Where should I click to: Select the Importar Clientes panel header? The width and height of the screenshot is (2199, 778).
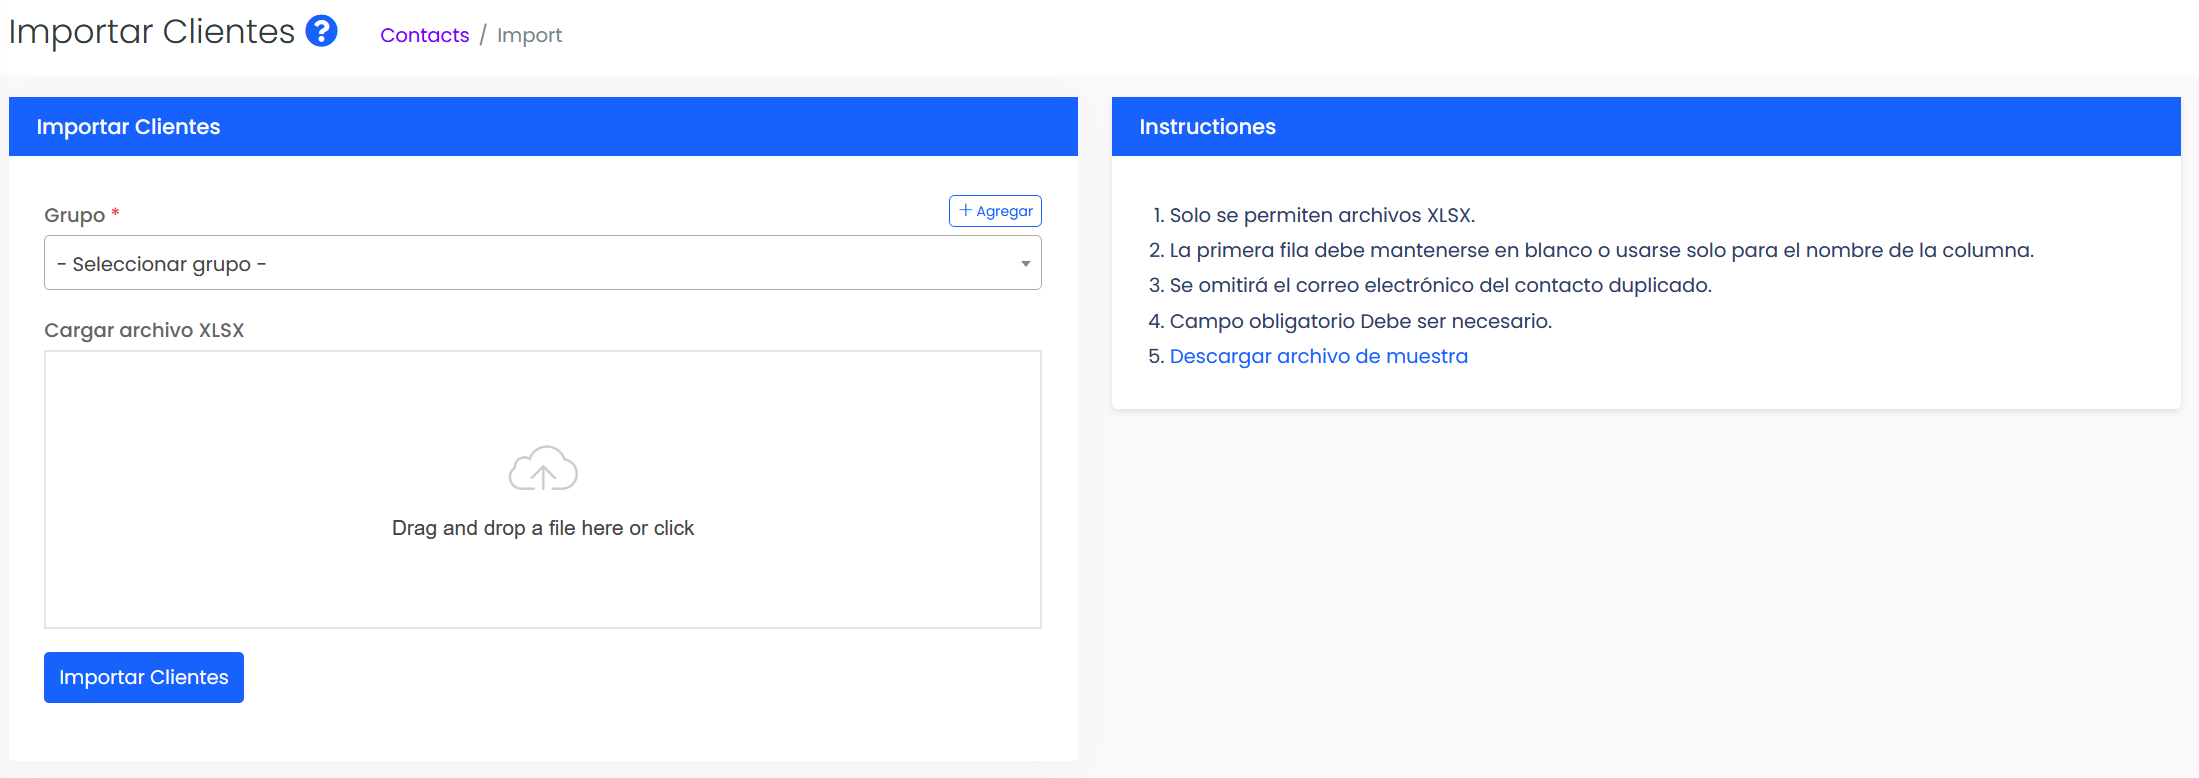(x=128, y=127)
